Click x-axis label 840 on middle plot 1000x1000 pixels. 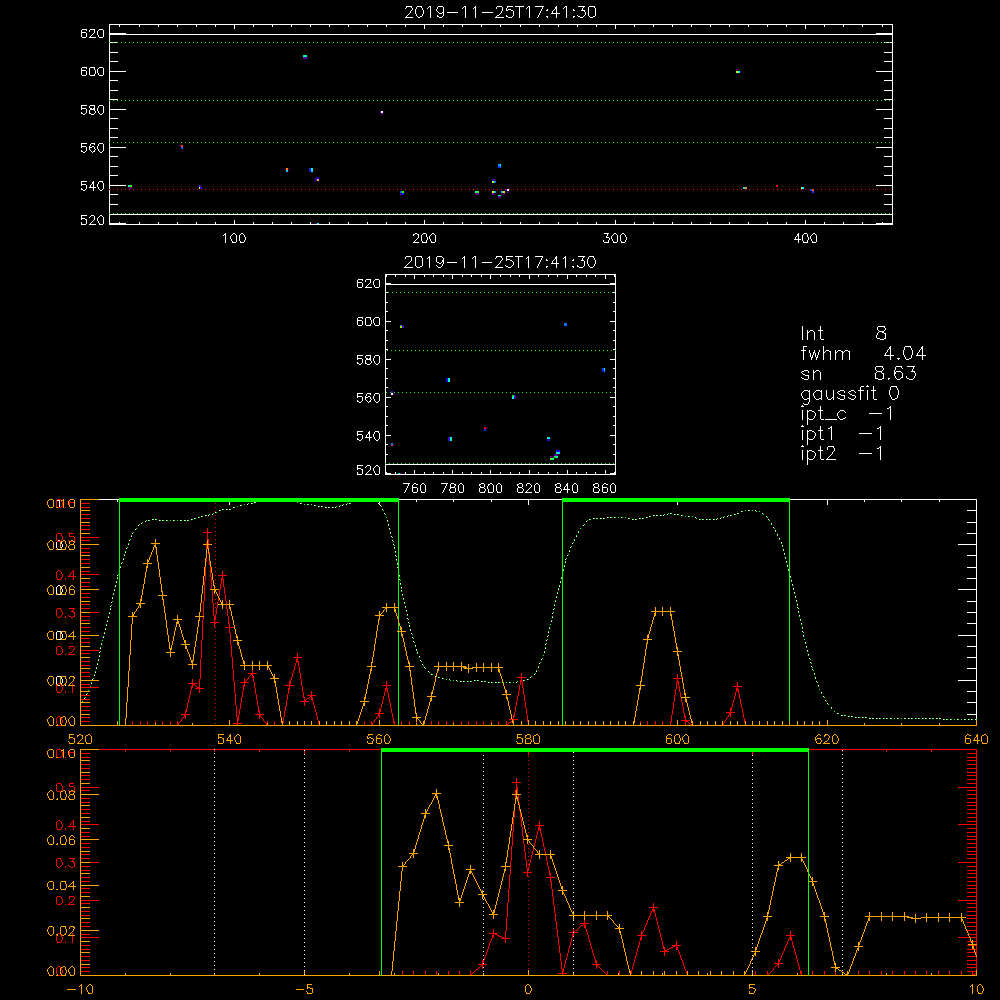pyautogui.click(x=566, y=489)
